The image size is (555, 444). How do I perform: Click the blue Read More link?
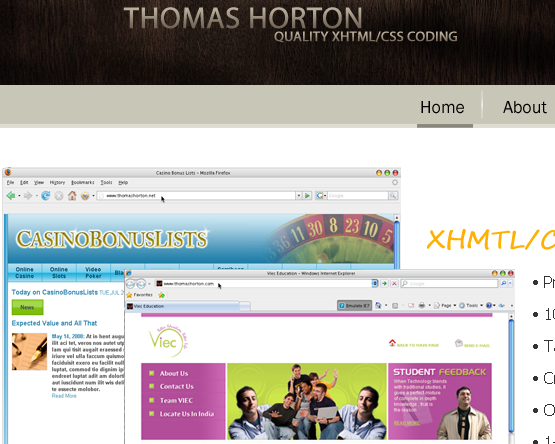point(64,396)
